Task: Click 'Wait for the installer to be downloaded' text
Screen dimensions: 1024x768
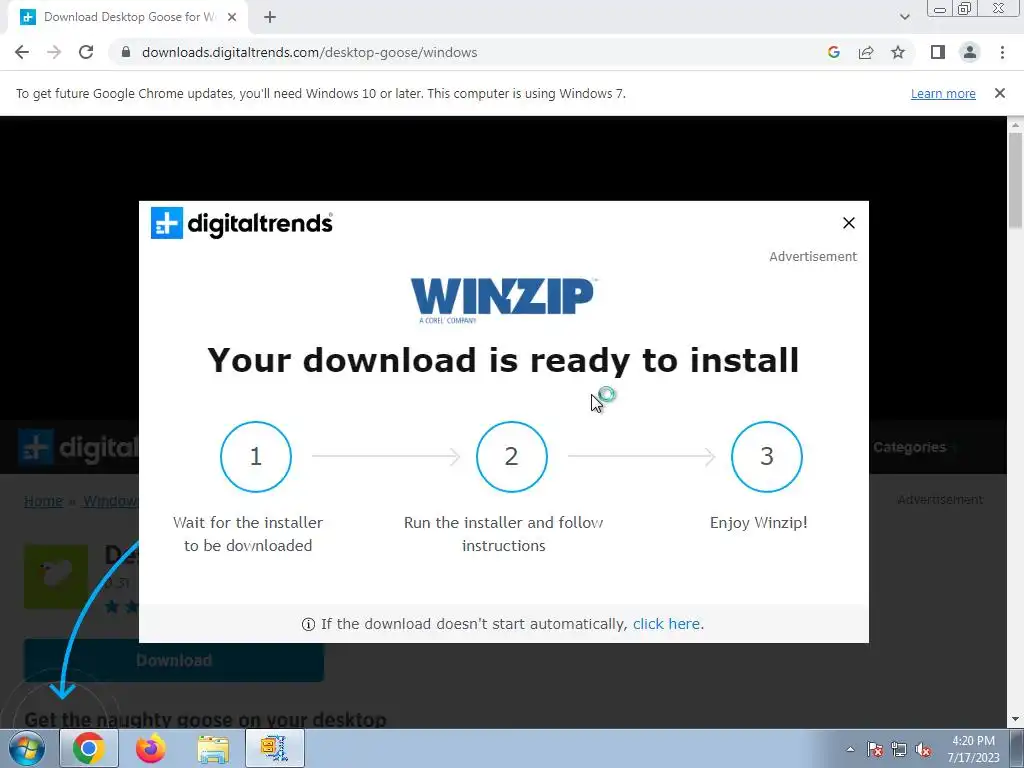Action: (248, 534)
